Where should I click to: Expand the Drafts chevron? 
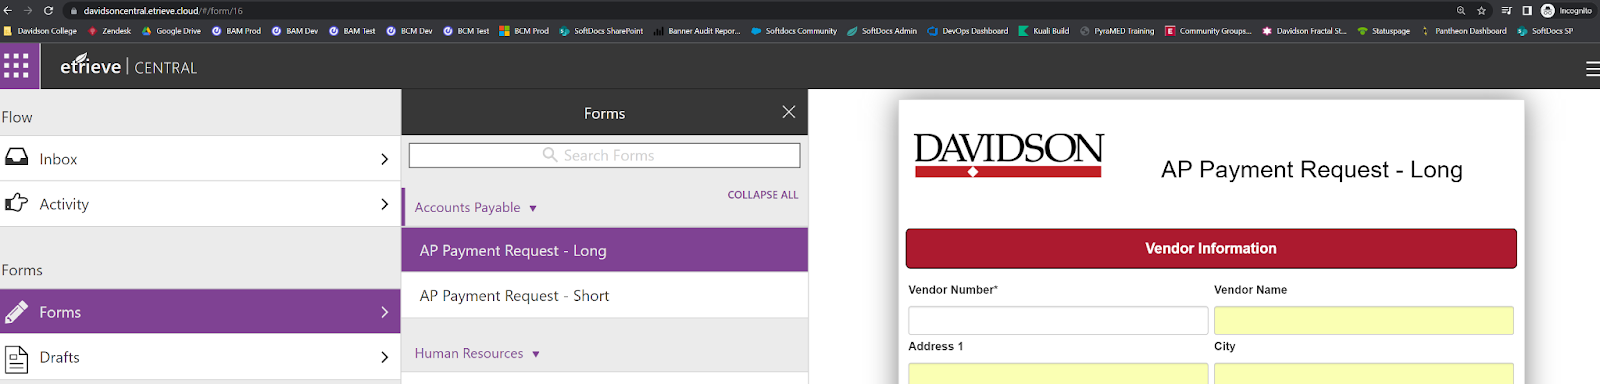coord(385,357)
